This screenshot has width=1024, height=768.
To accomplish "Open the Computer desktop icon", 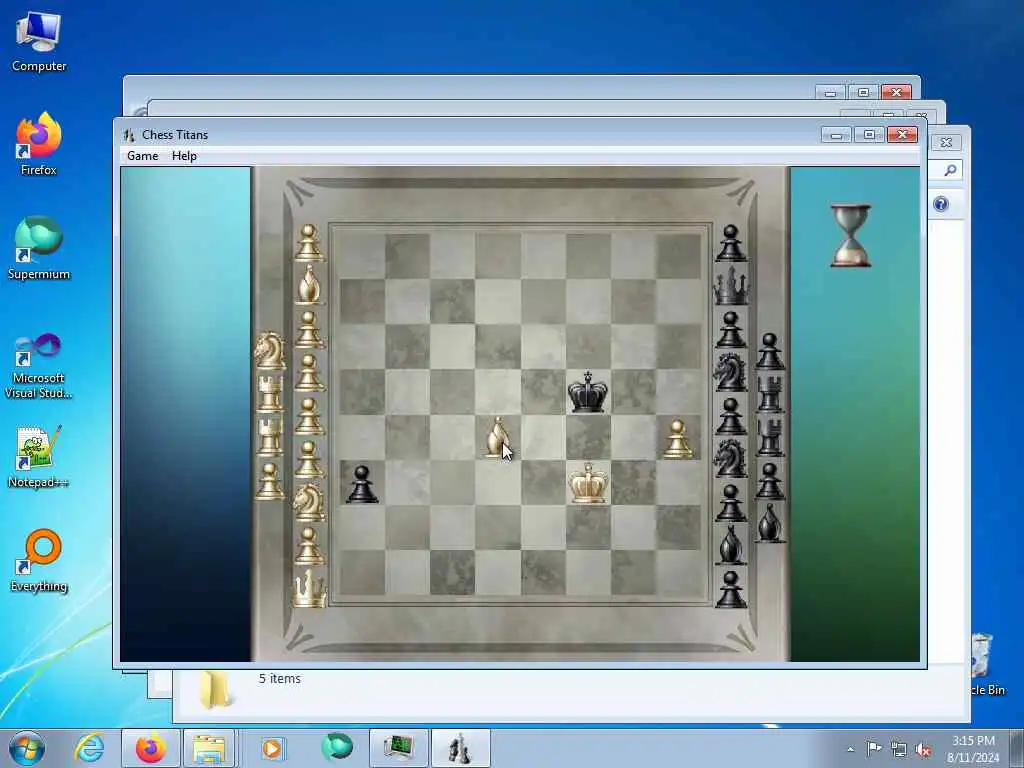I will coord(39,41).
